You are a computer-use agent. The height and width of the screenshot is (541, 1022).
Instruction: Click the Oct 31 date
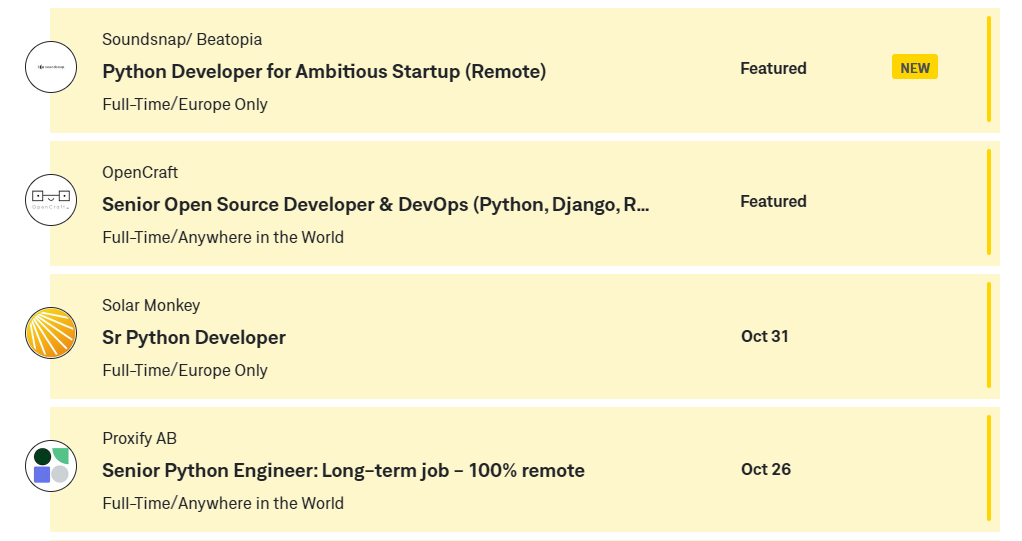765,336
